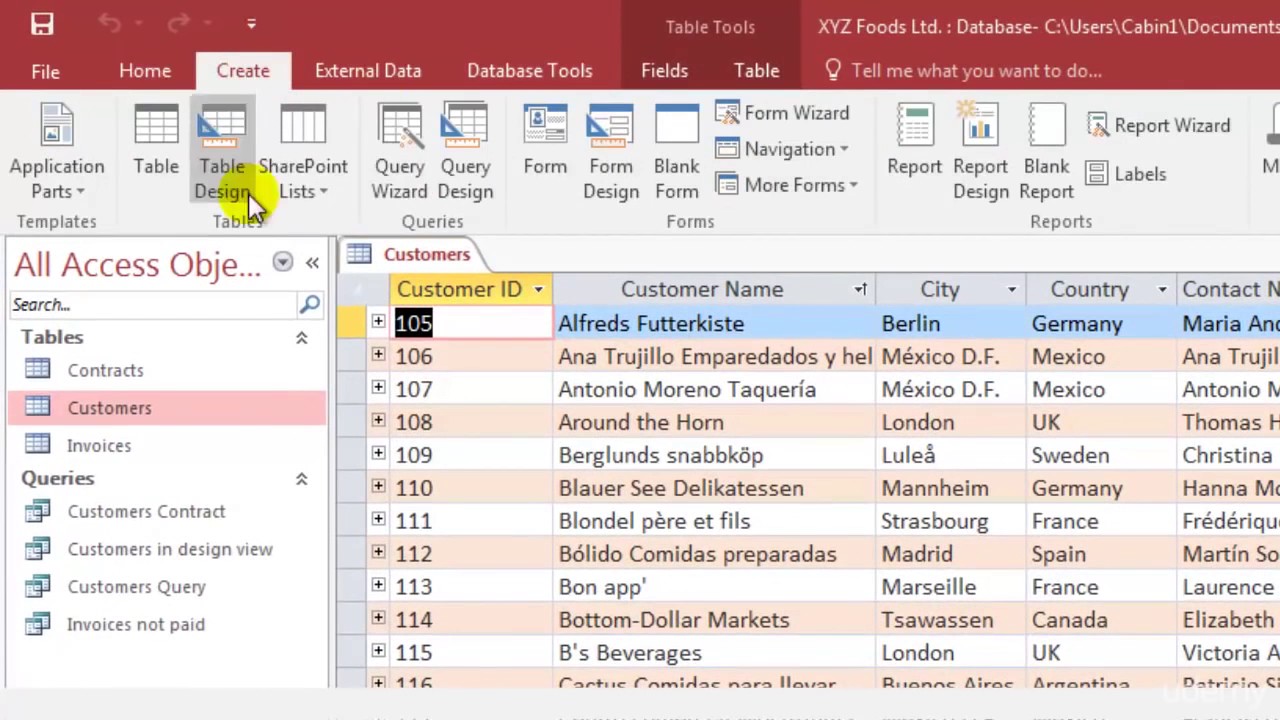Click the Save icon in title bar
The image size is (1280, 720).
pos(42,24)
